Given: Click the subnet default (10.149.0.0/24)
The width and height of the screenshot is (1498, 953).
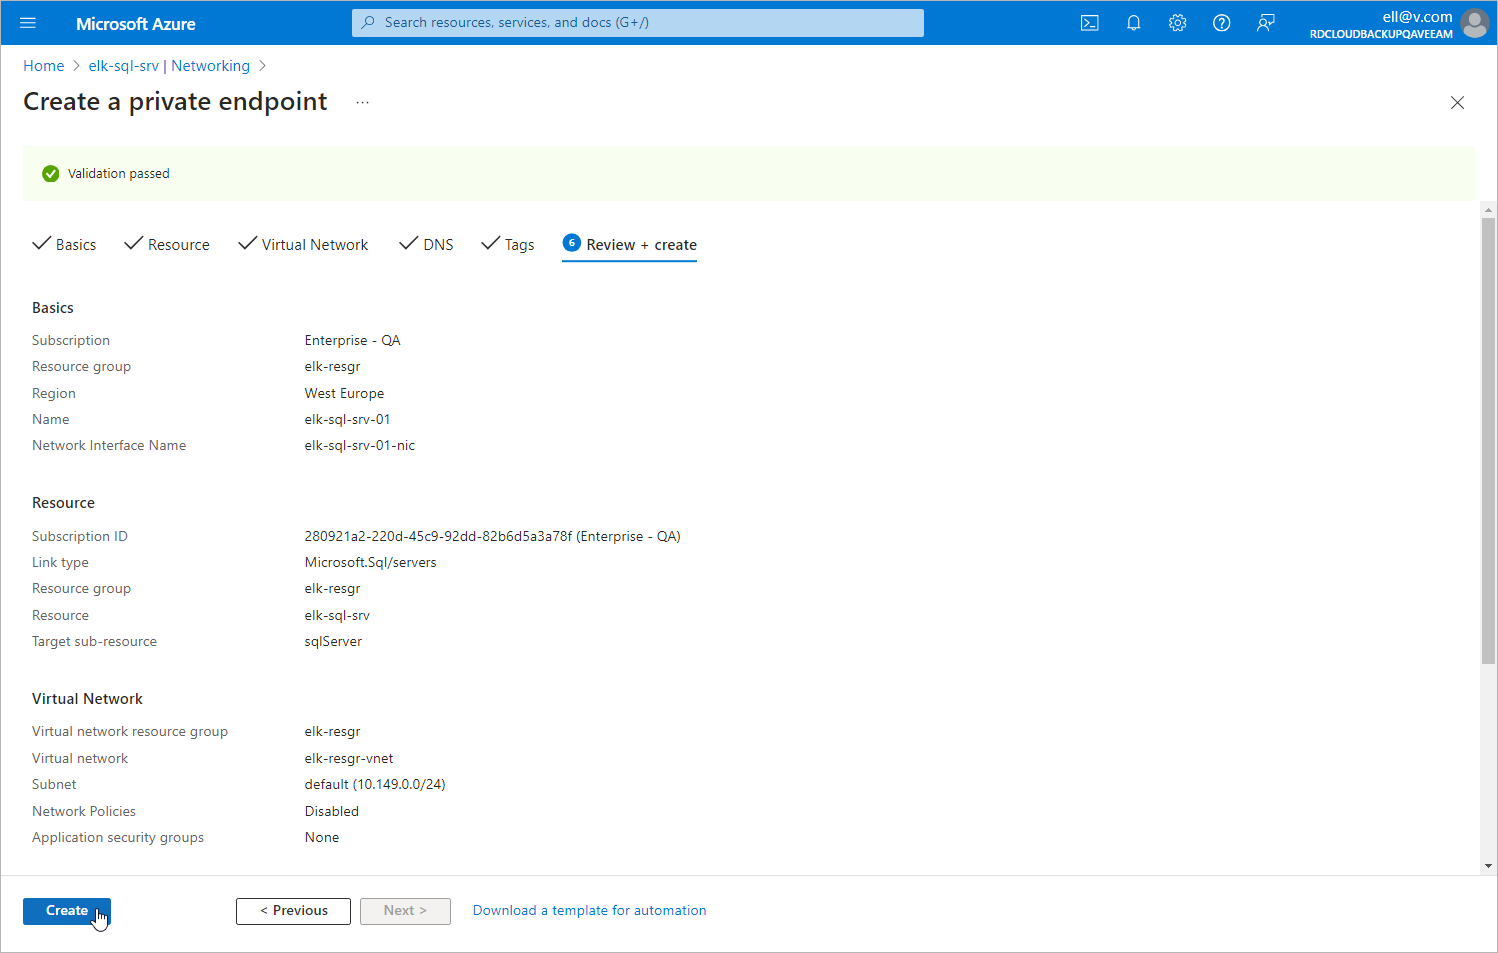Looking at the screenshot, I should coord(375,785).
